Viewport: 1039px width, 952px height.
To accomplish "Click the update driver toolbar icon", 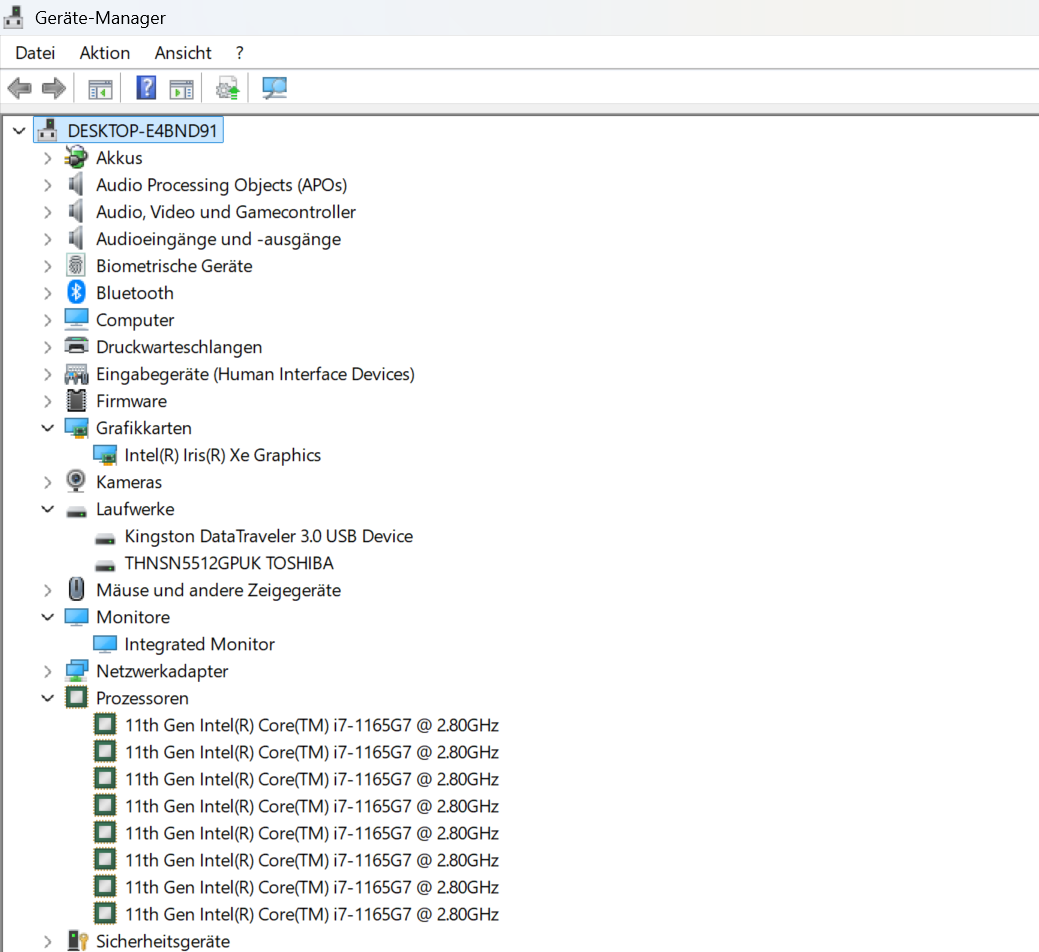I will click(227, 88).
